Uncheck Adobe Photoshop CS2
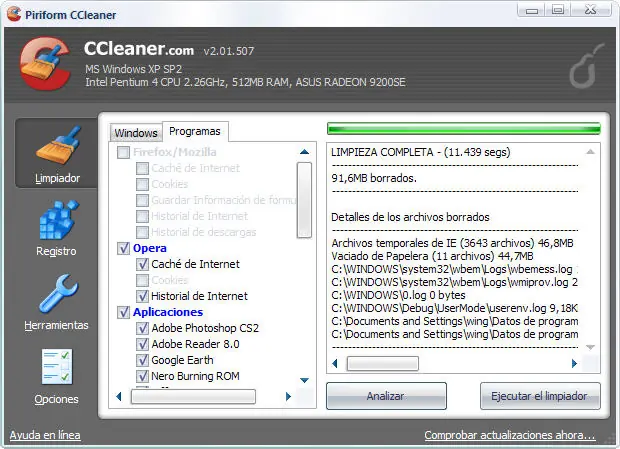The image size is (620, 449). click(x=142, y=328)
